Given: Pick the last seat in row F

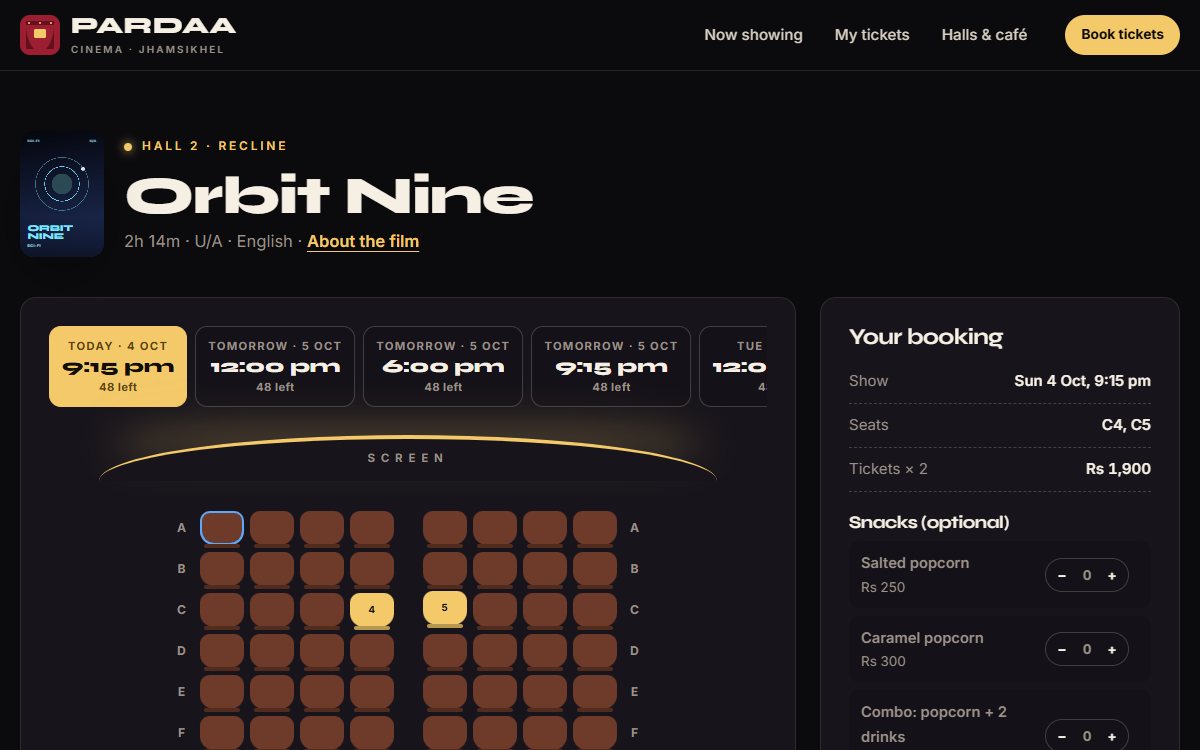Looking at the screenshot, I should 595,732.
